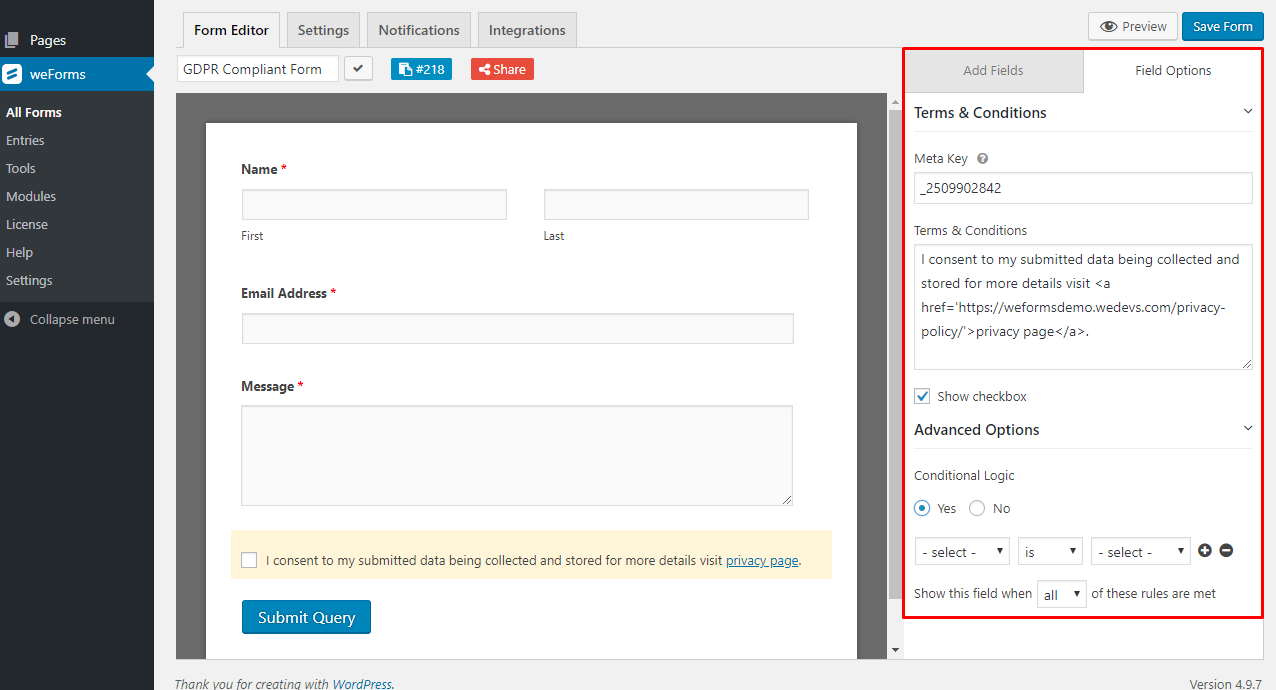The image size is (1276, 690).
Task: Confirm form name with checkmark button
Action: (x=359, y=69)
